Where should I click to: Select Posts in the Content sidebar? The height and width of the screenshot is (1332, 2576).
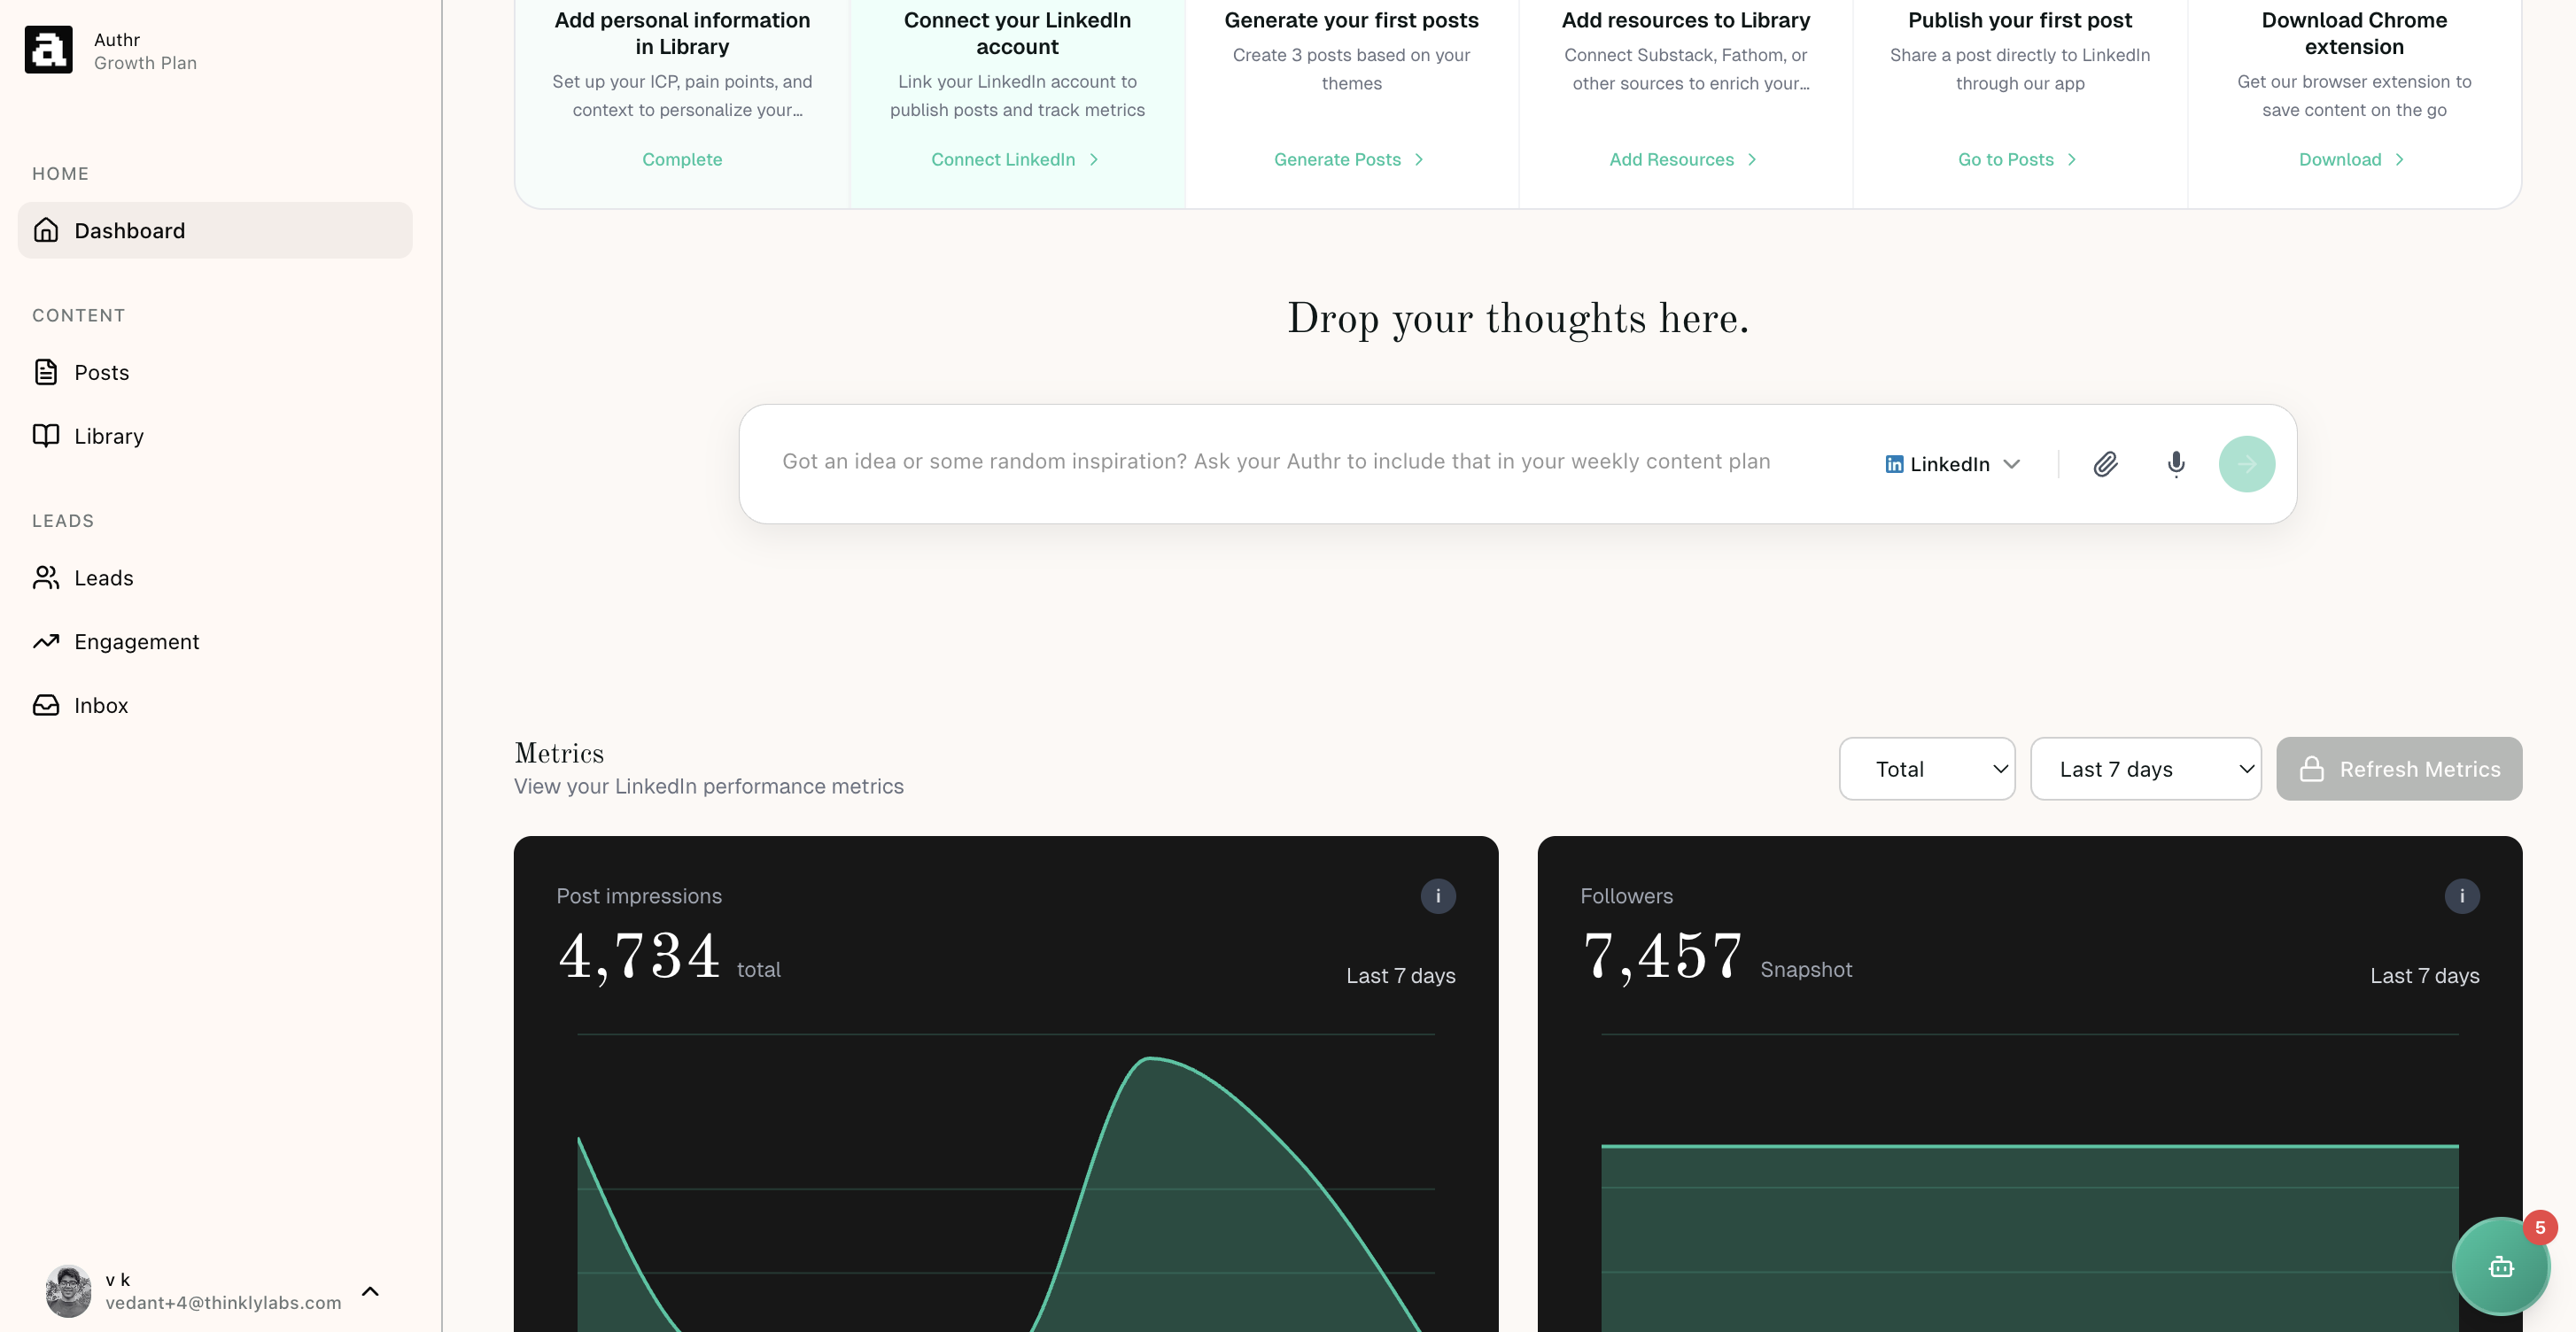tap(101, 372)
